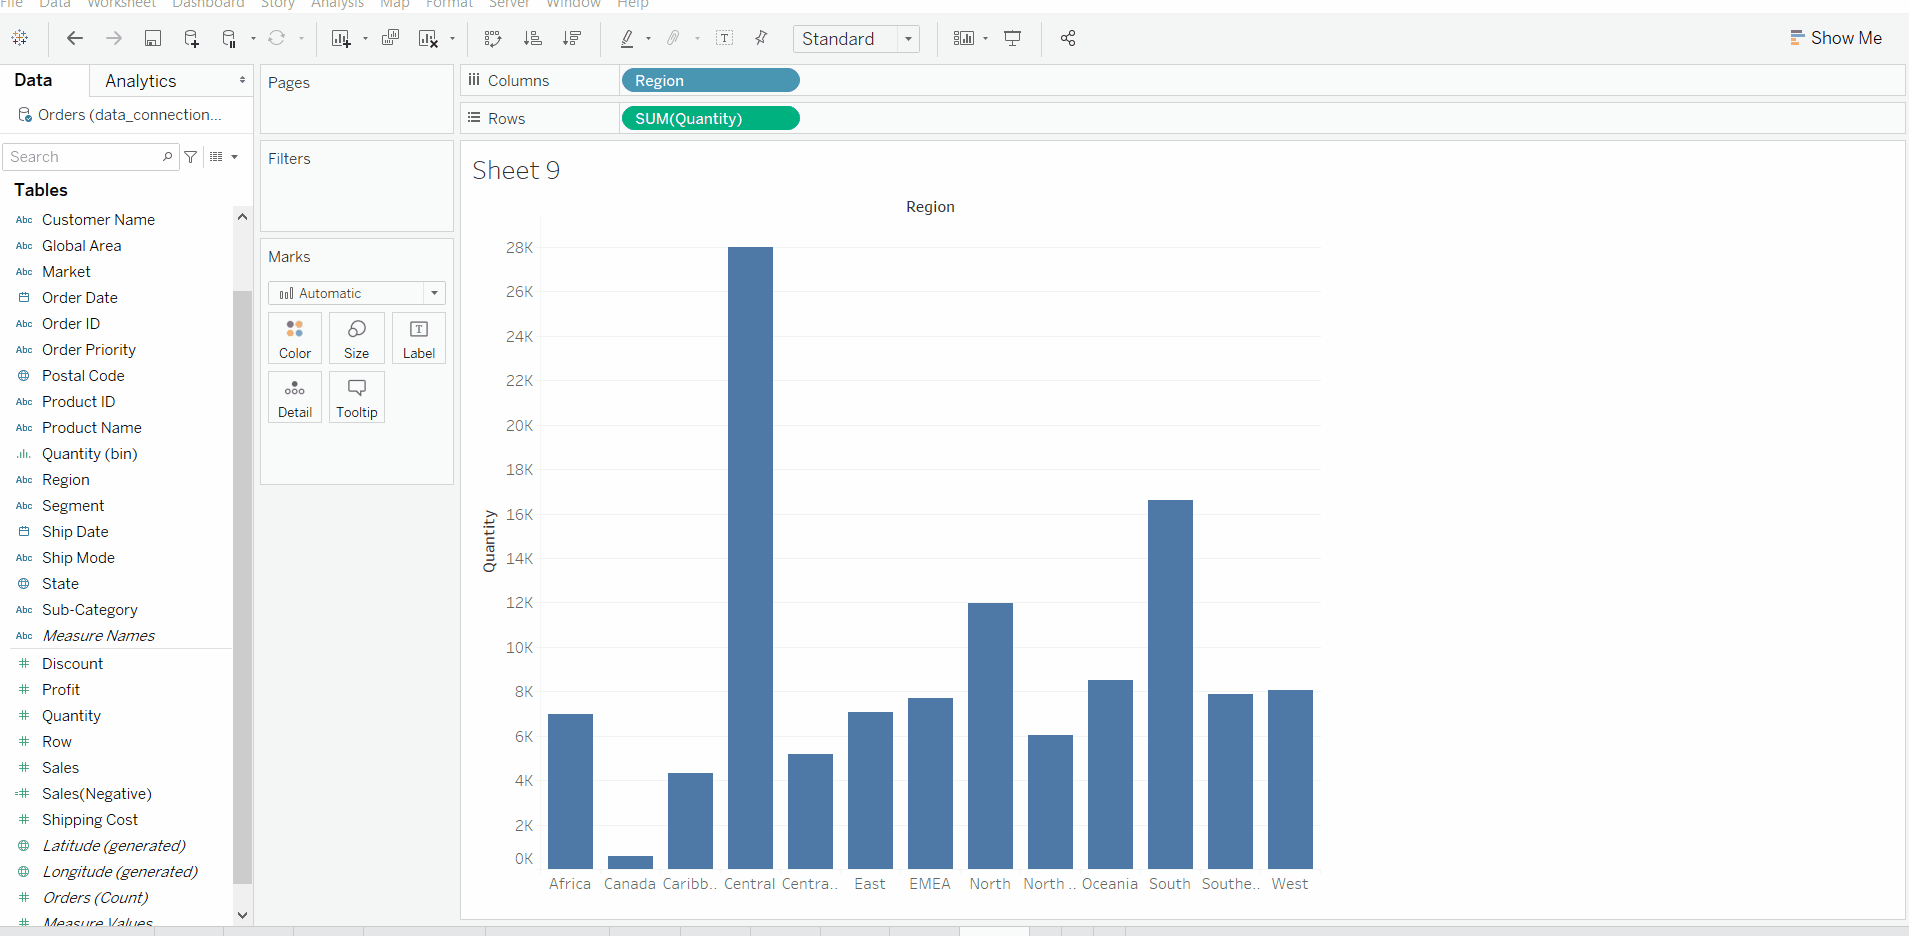Enter Presentation Mode from the toolbar
The image size is (1909, 936).
pos(1013,38)
